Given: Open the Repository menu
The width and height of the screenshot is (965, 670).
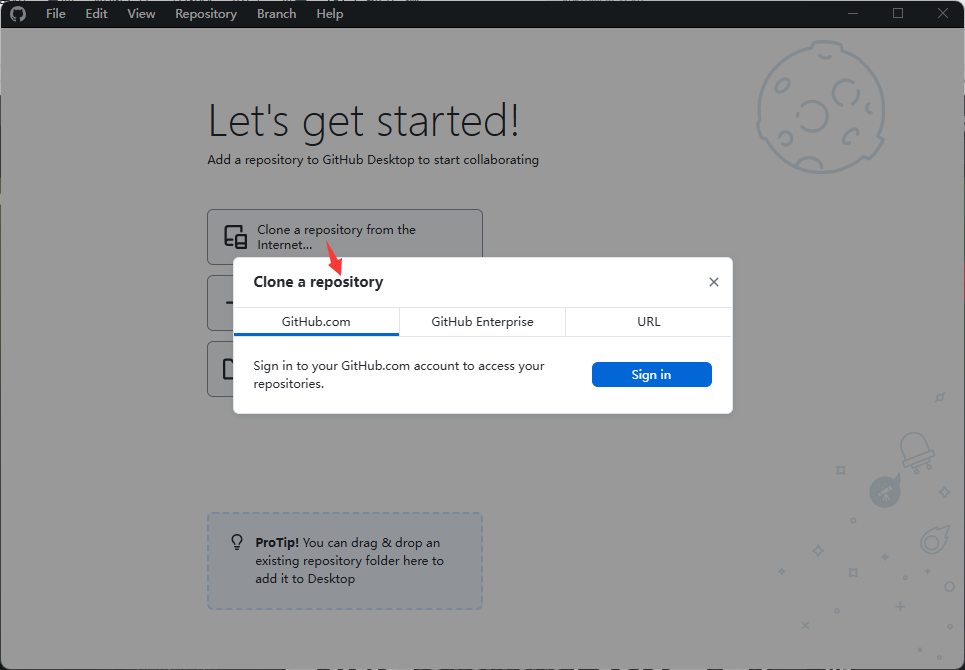Looking at the screenshot, I should click(x=206, y=14).
